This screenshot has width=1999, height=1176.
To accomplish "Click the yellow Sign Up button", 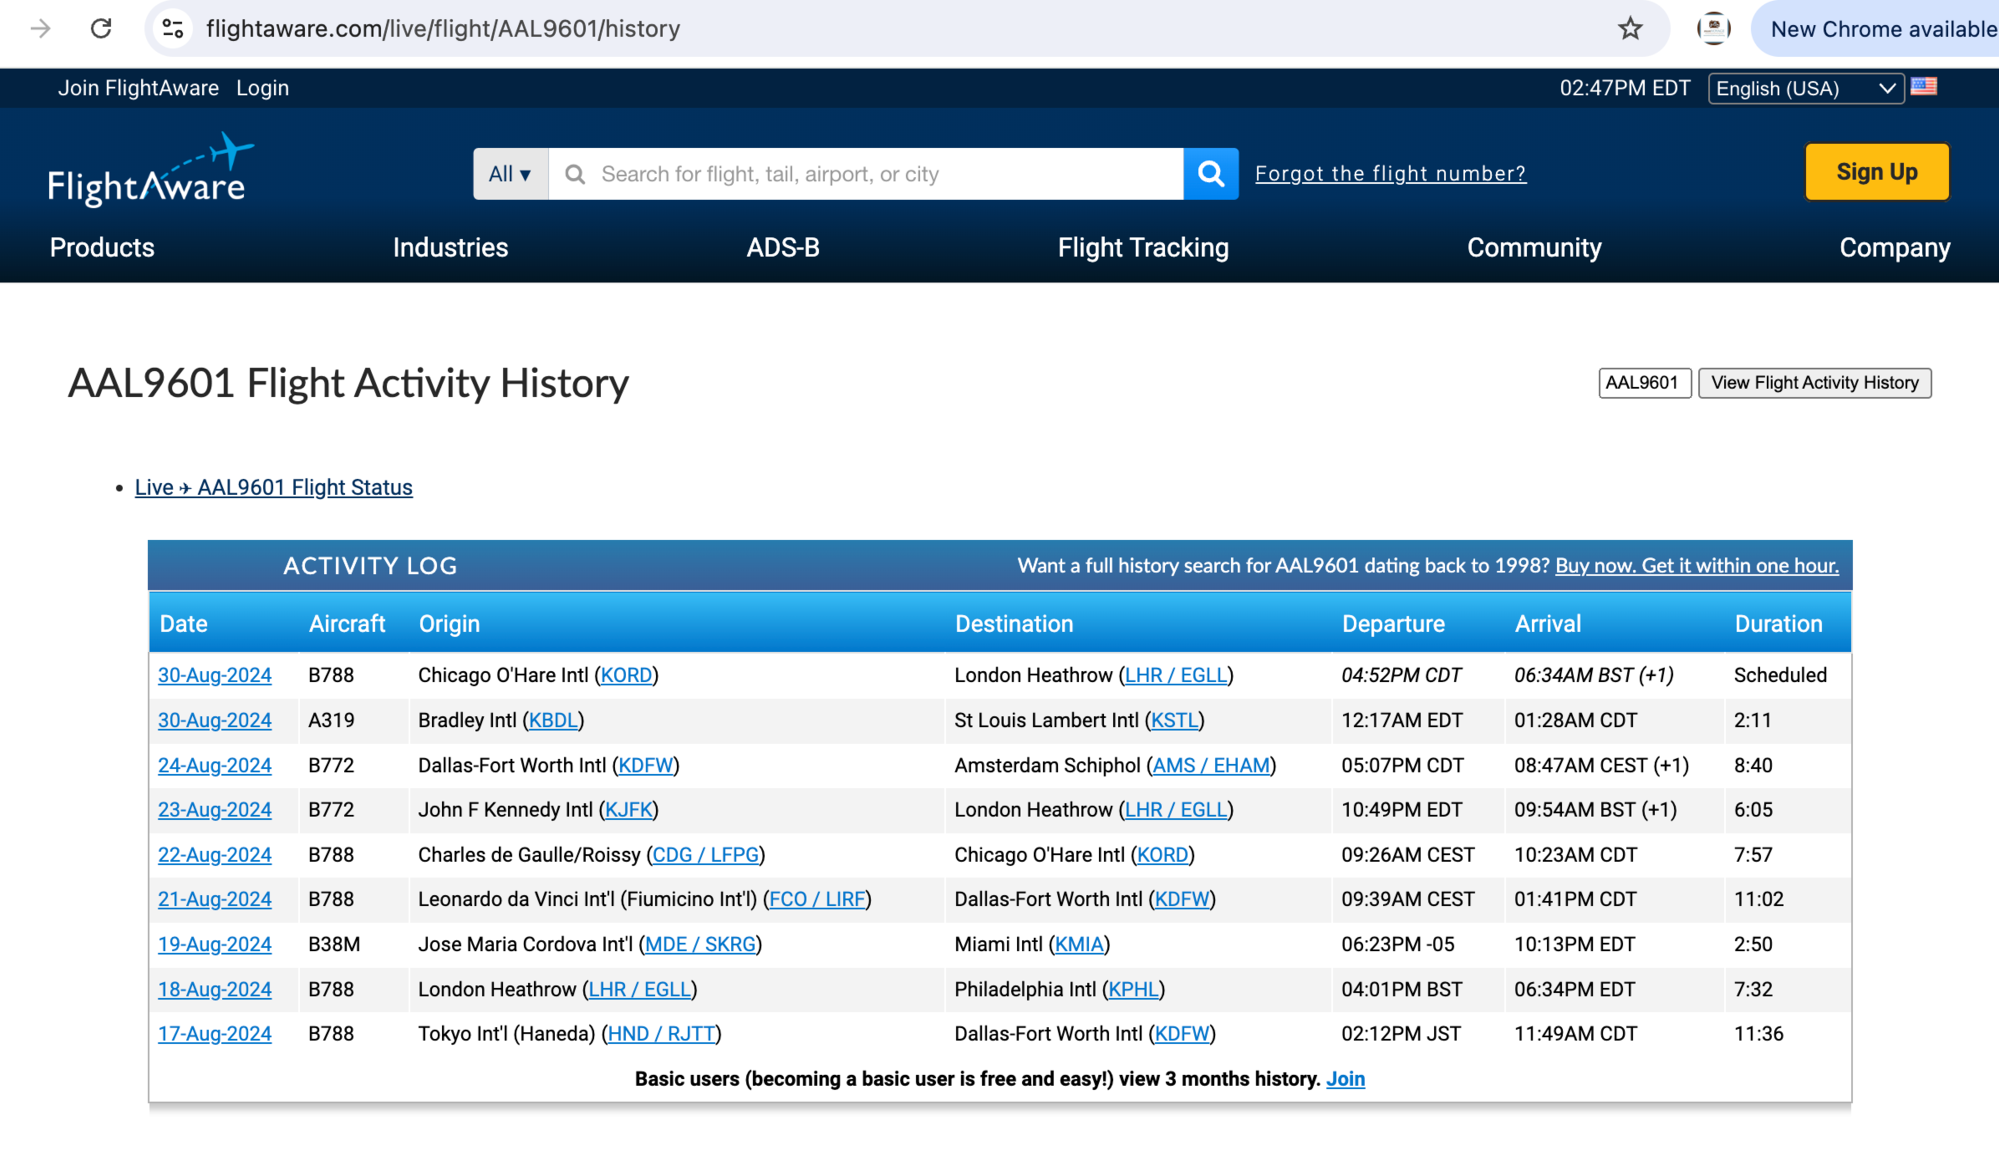I will click(x=1876, y=172).
